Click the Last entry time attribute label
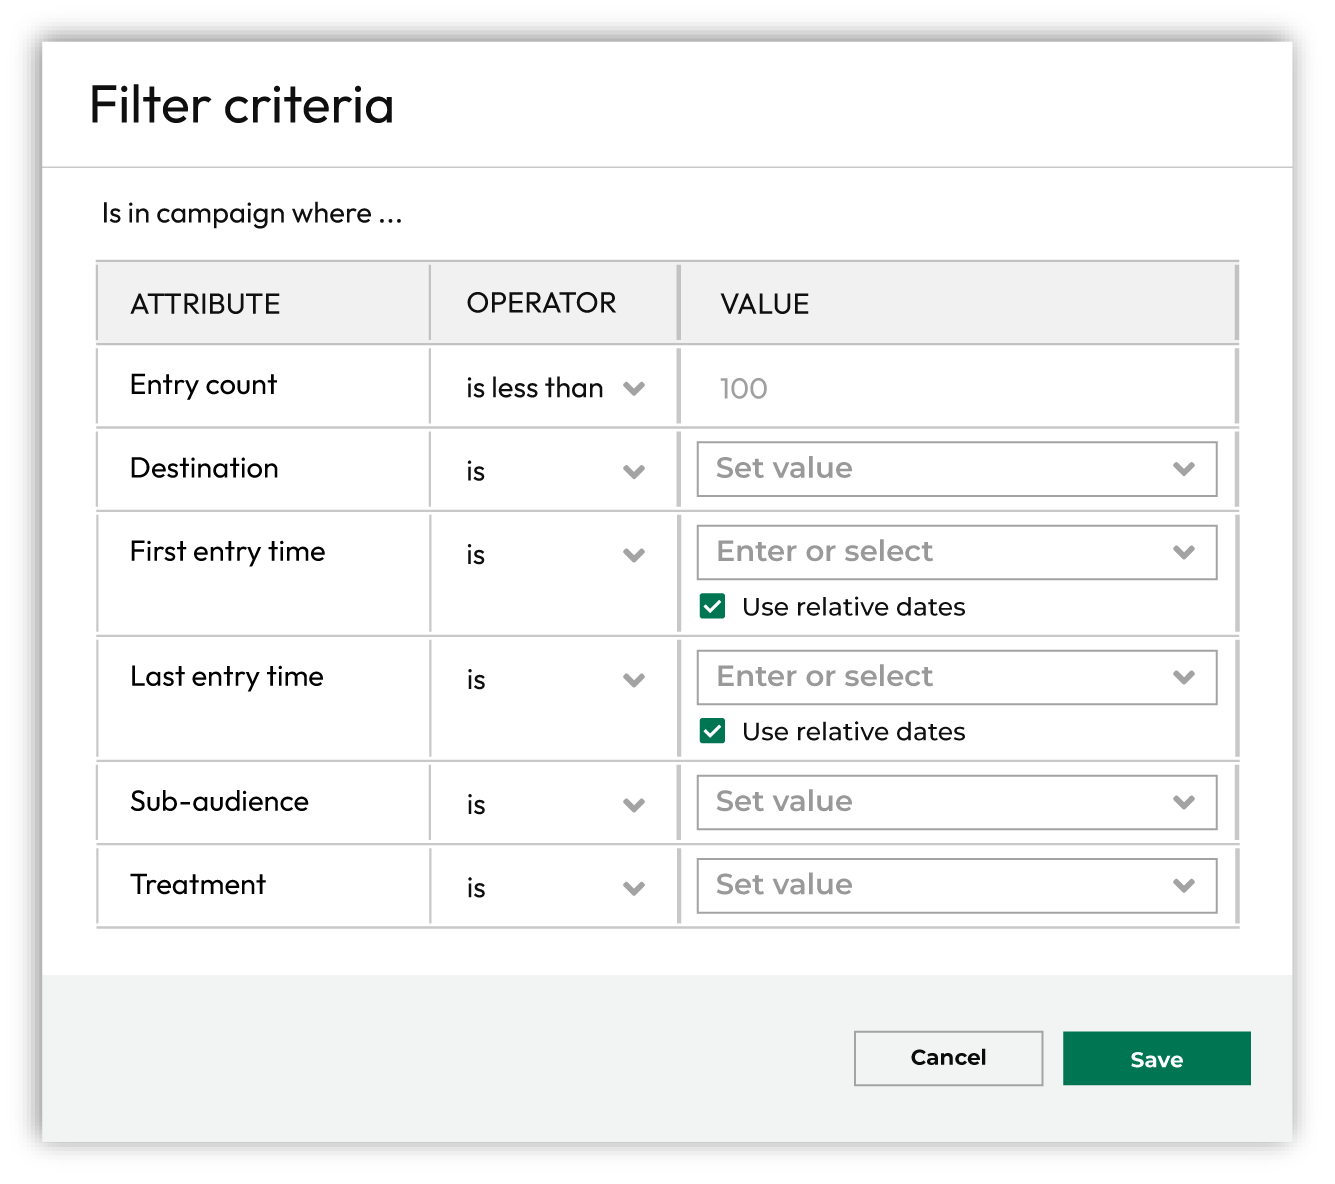 click(x=226, y=677)
